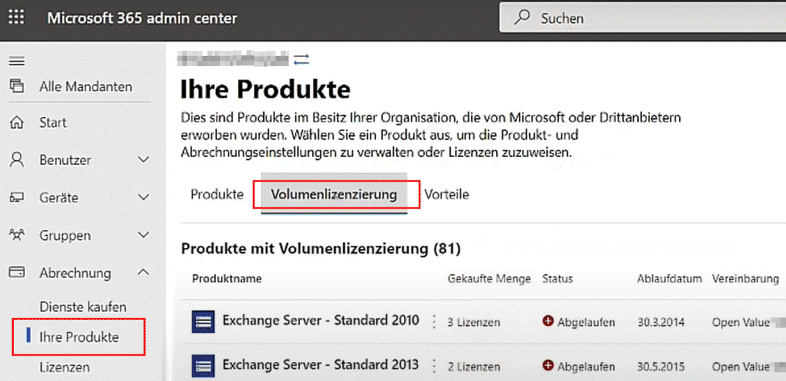Image resolution: width=786 pixels, height=381 pixels.
Task: Click the 2 Lizenzen cell
Action: 473,366
